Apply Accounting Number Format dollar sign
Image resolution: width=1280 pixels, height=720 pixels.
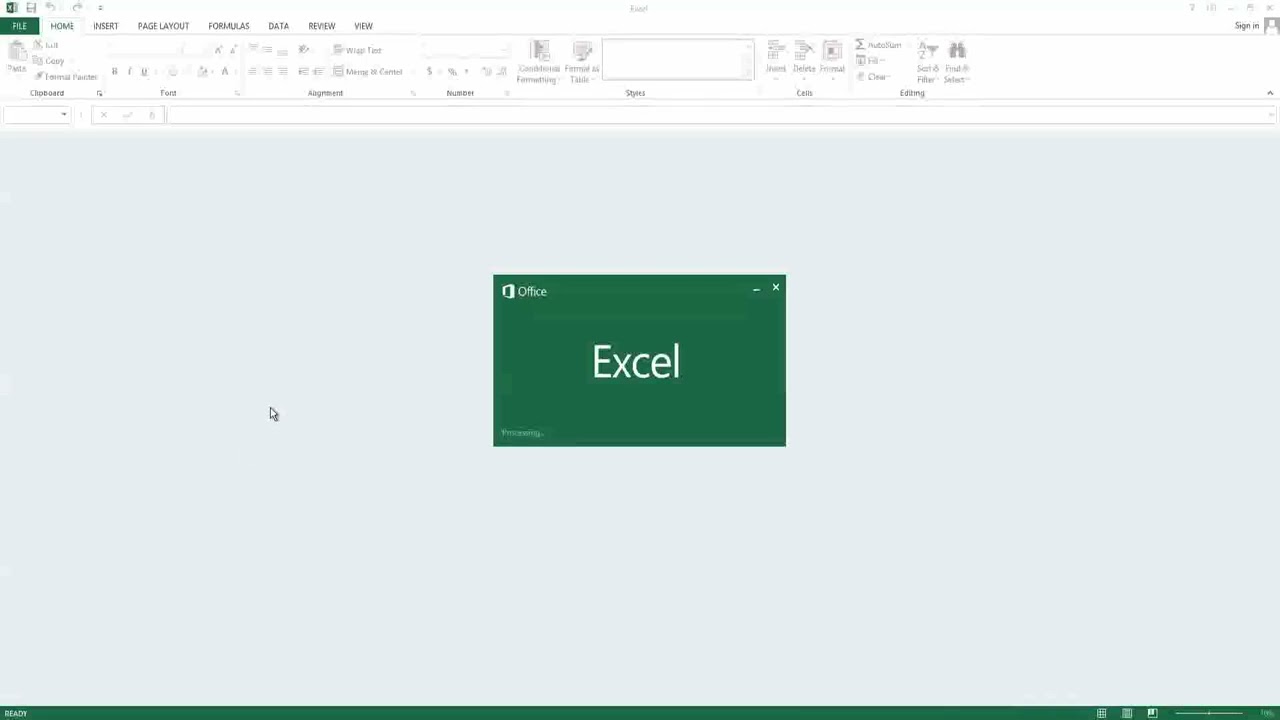coord(429,72)
